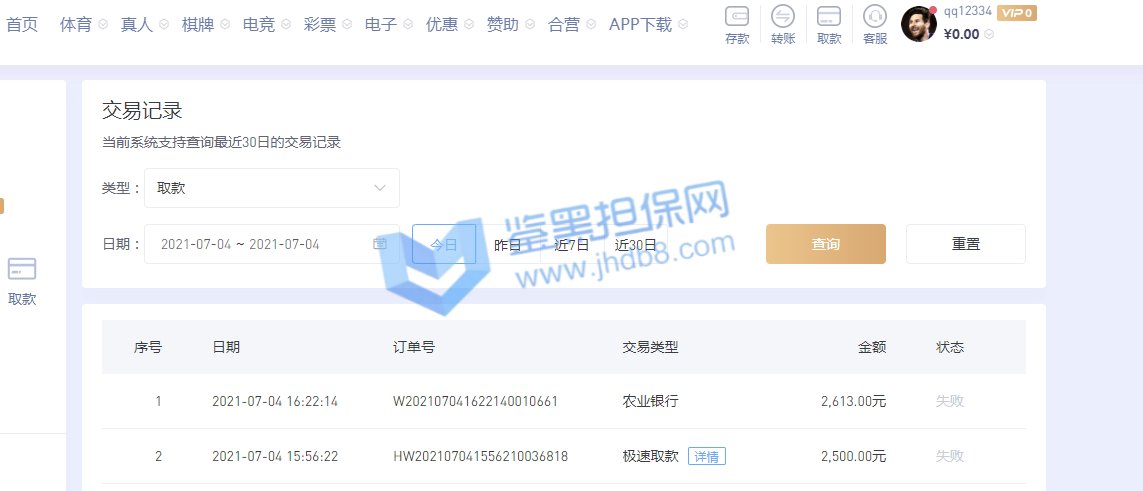Click the calendar icon in date field
The width and height of the screenshot is (1143, 491).
point(380,244)
